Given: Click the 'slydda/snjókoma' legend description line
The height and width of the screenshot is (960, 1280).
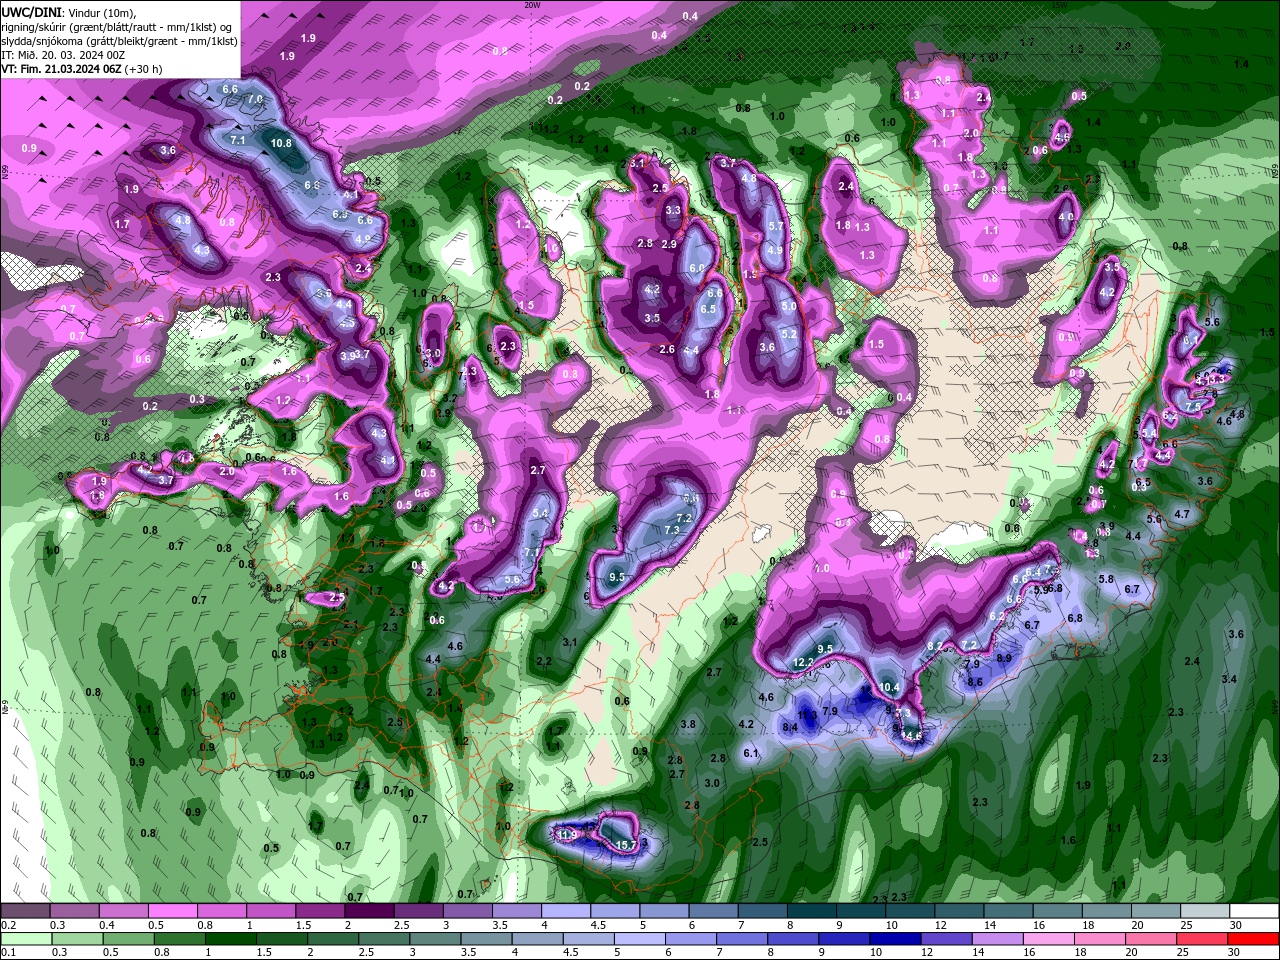Looking at the screenshot, I should tap(119, 41).
